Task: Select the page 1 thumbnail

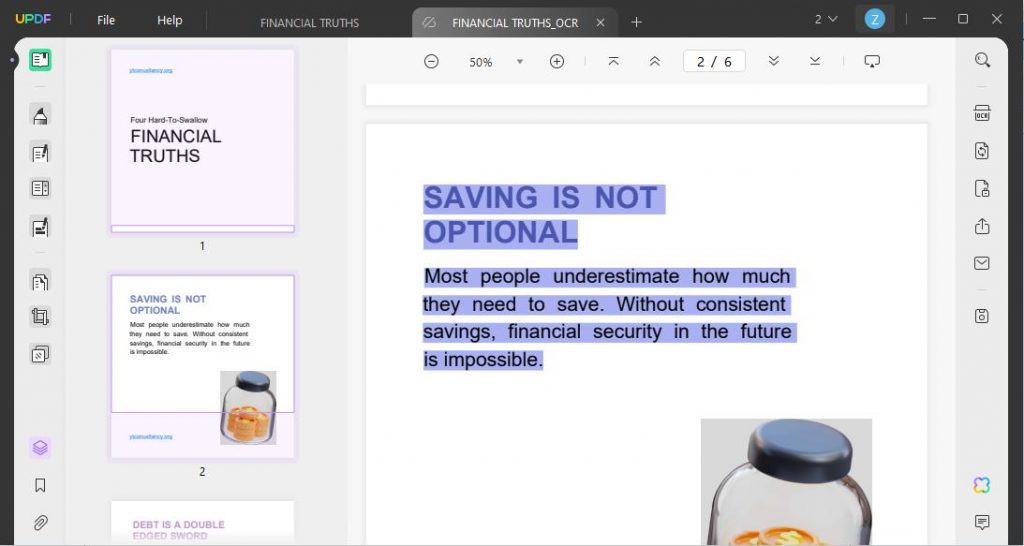Action: (x=202, y=141)
